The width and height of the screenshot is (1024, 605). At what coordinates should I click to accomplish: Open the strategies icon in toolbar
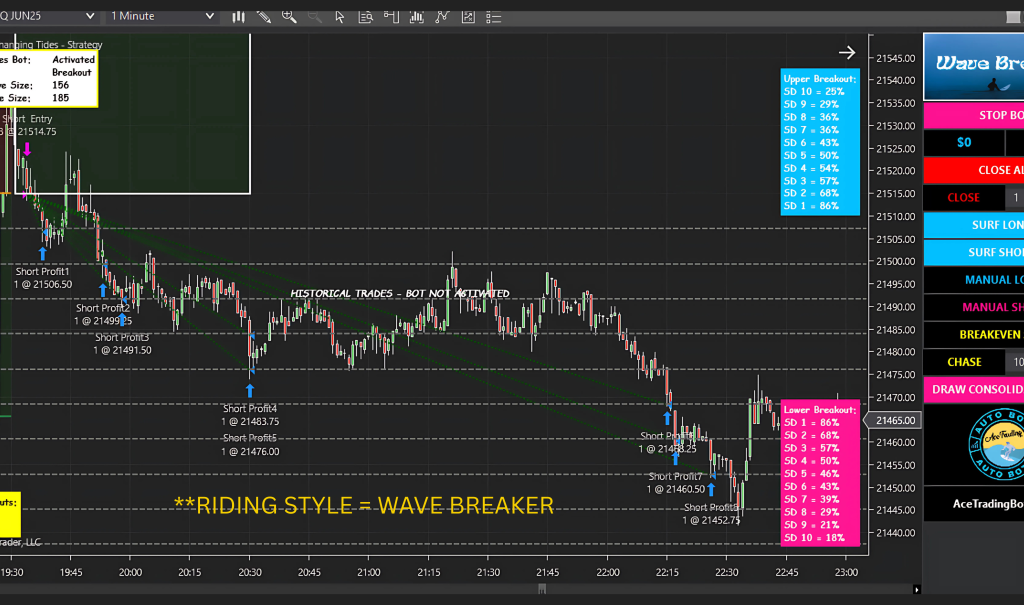point(442,17)
